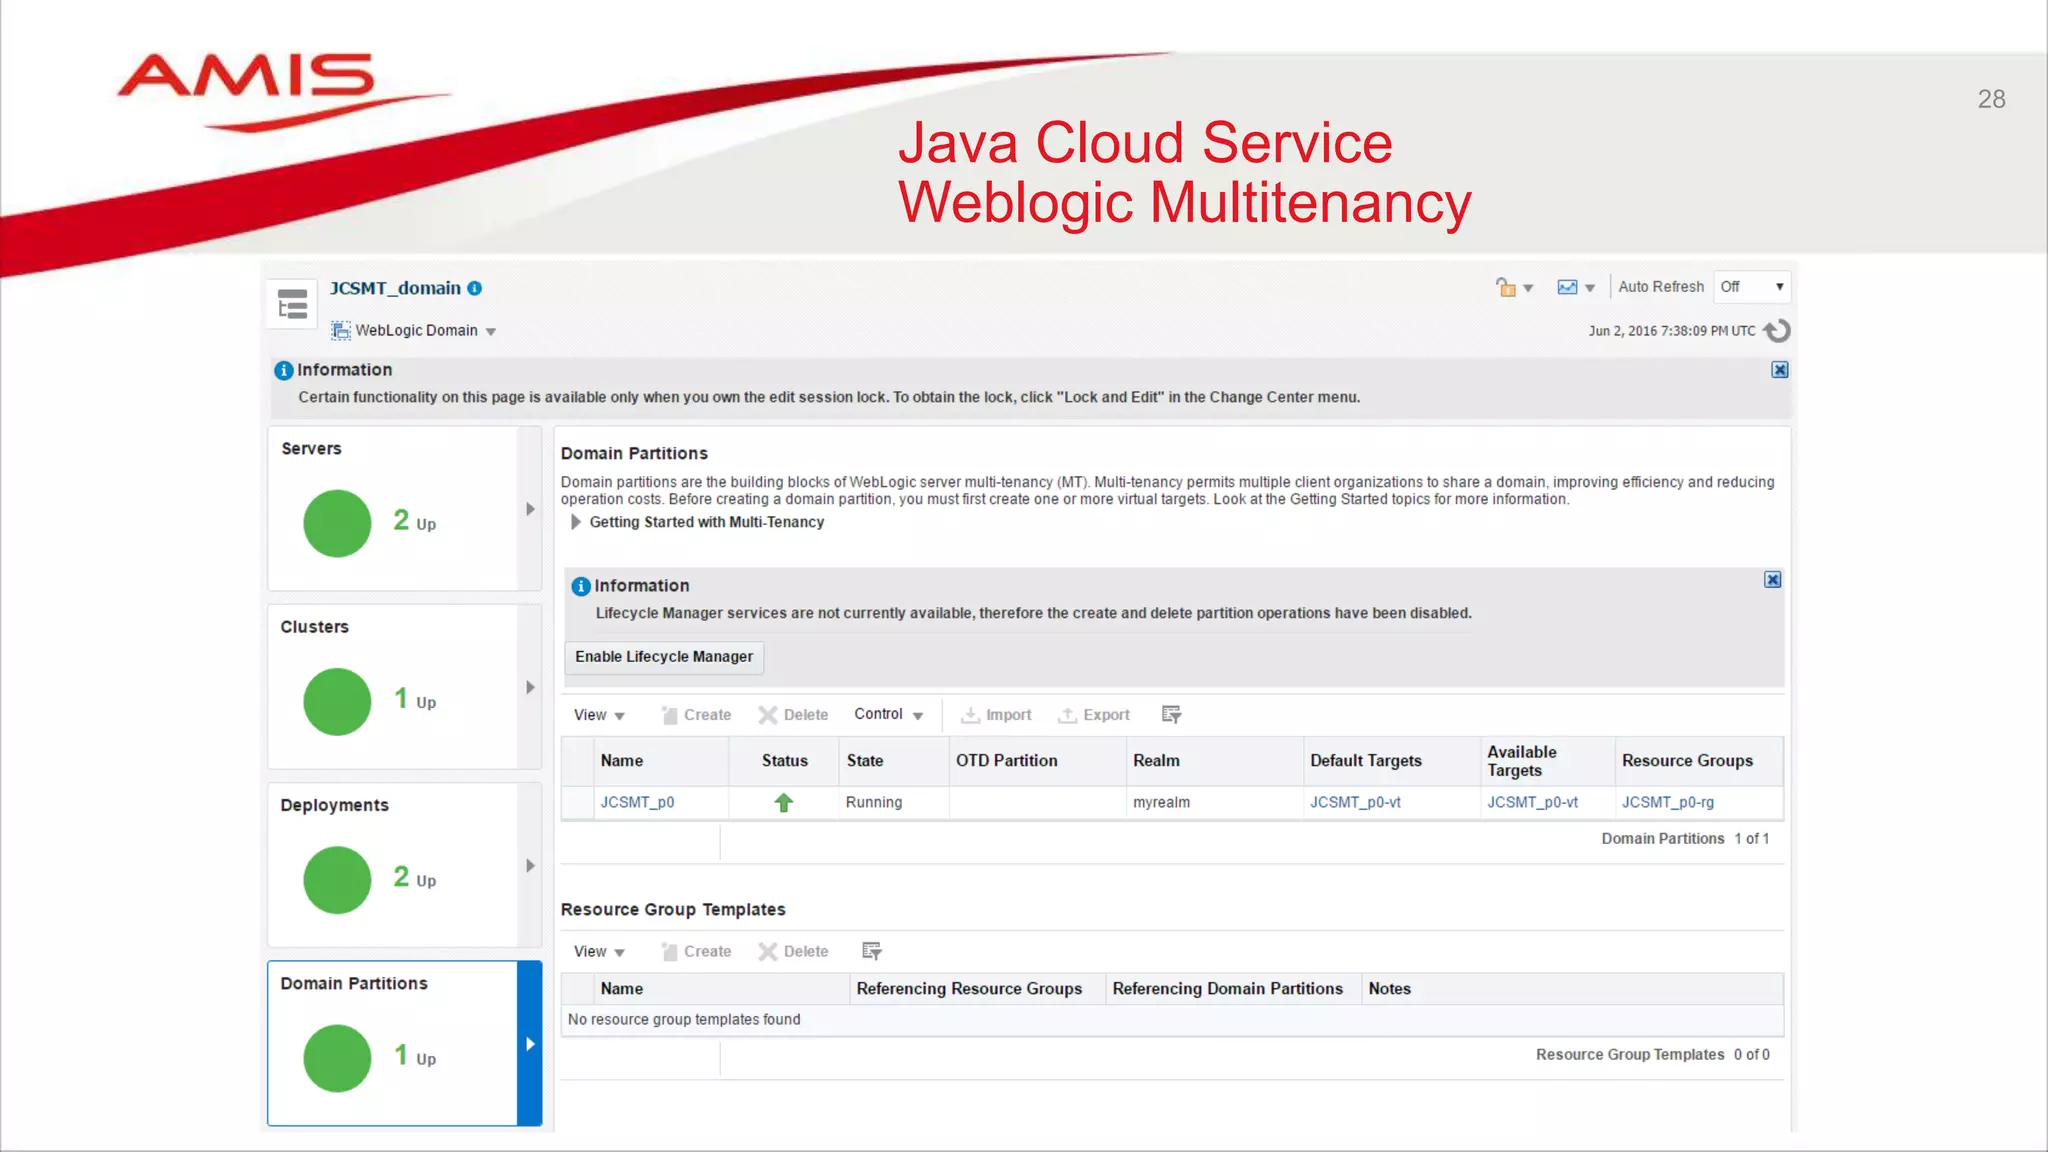
Task: Click the JCSMT_domain info icon
Action: click(475, 288)
